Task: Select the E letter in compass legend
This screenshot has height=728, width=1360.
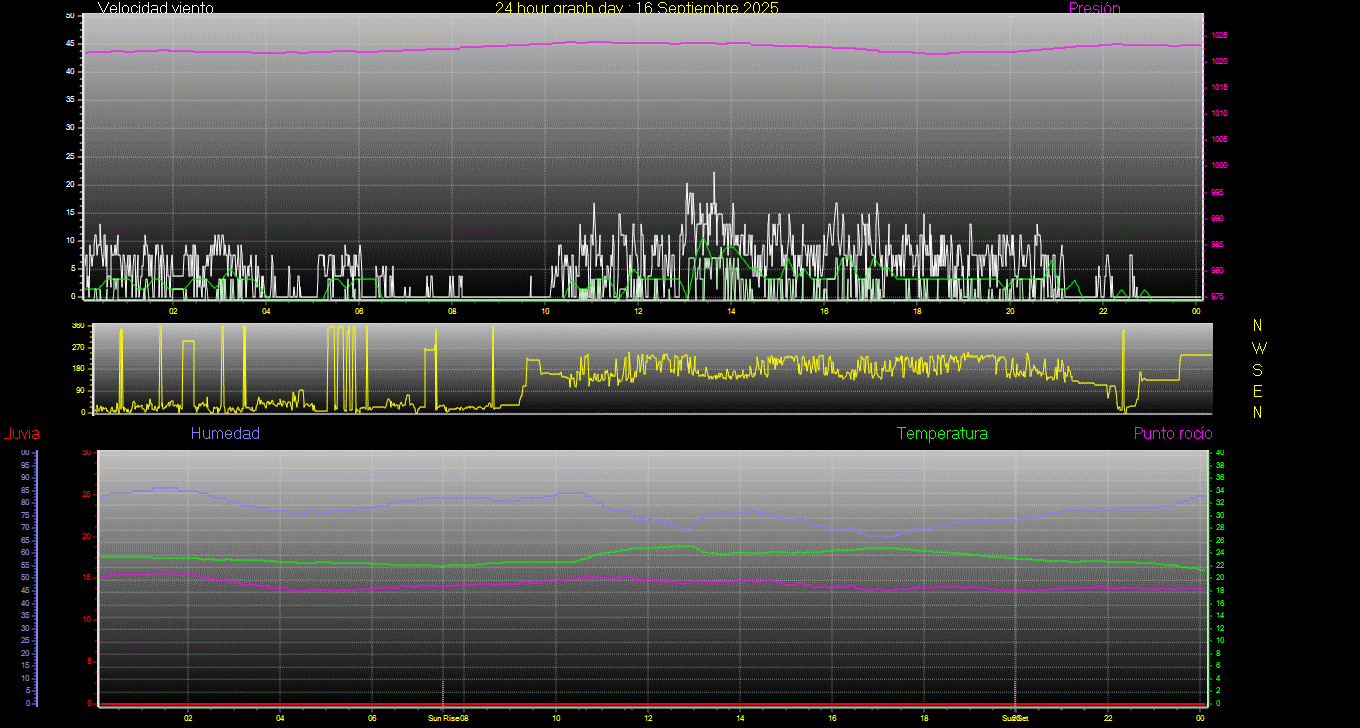Action: click(1258, 391)
